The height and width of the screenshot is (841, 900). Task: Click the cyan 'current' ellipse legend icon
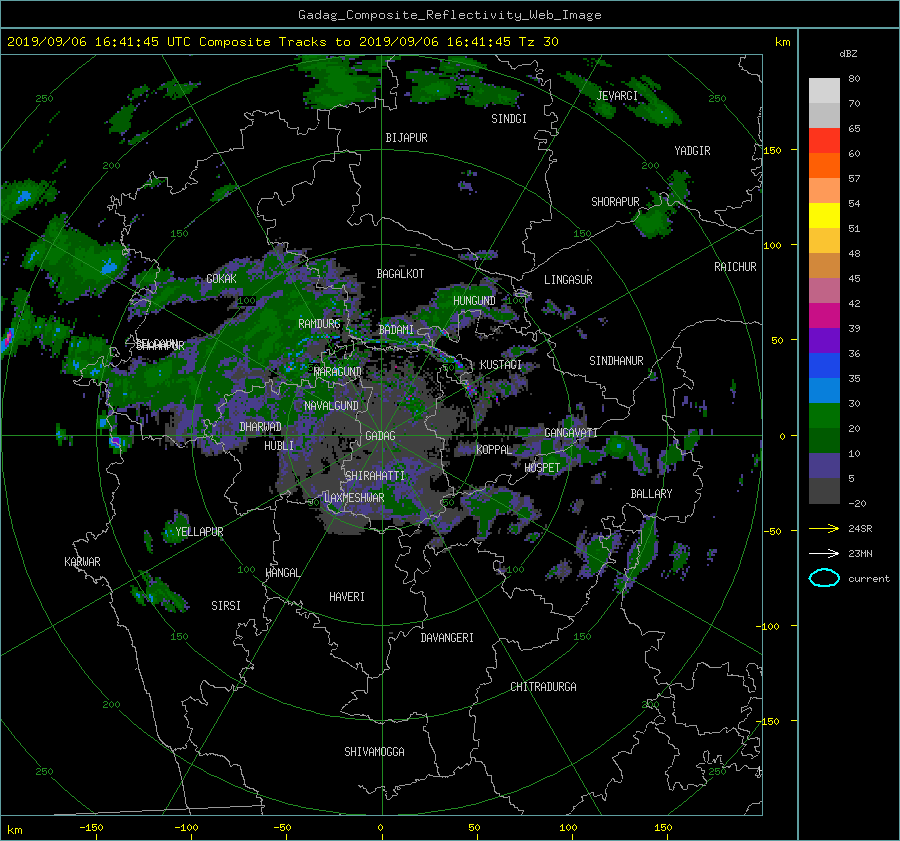click(824, 578)
